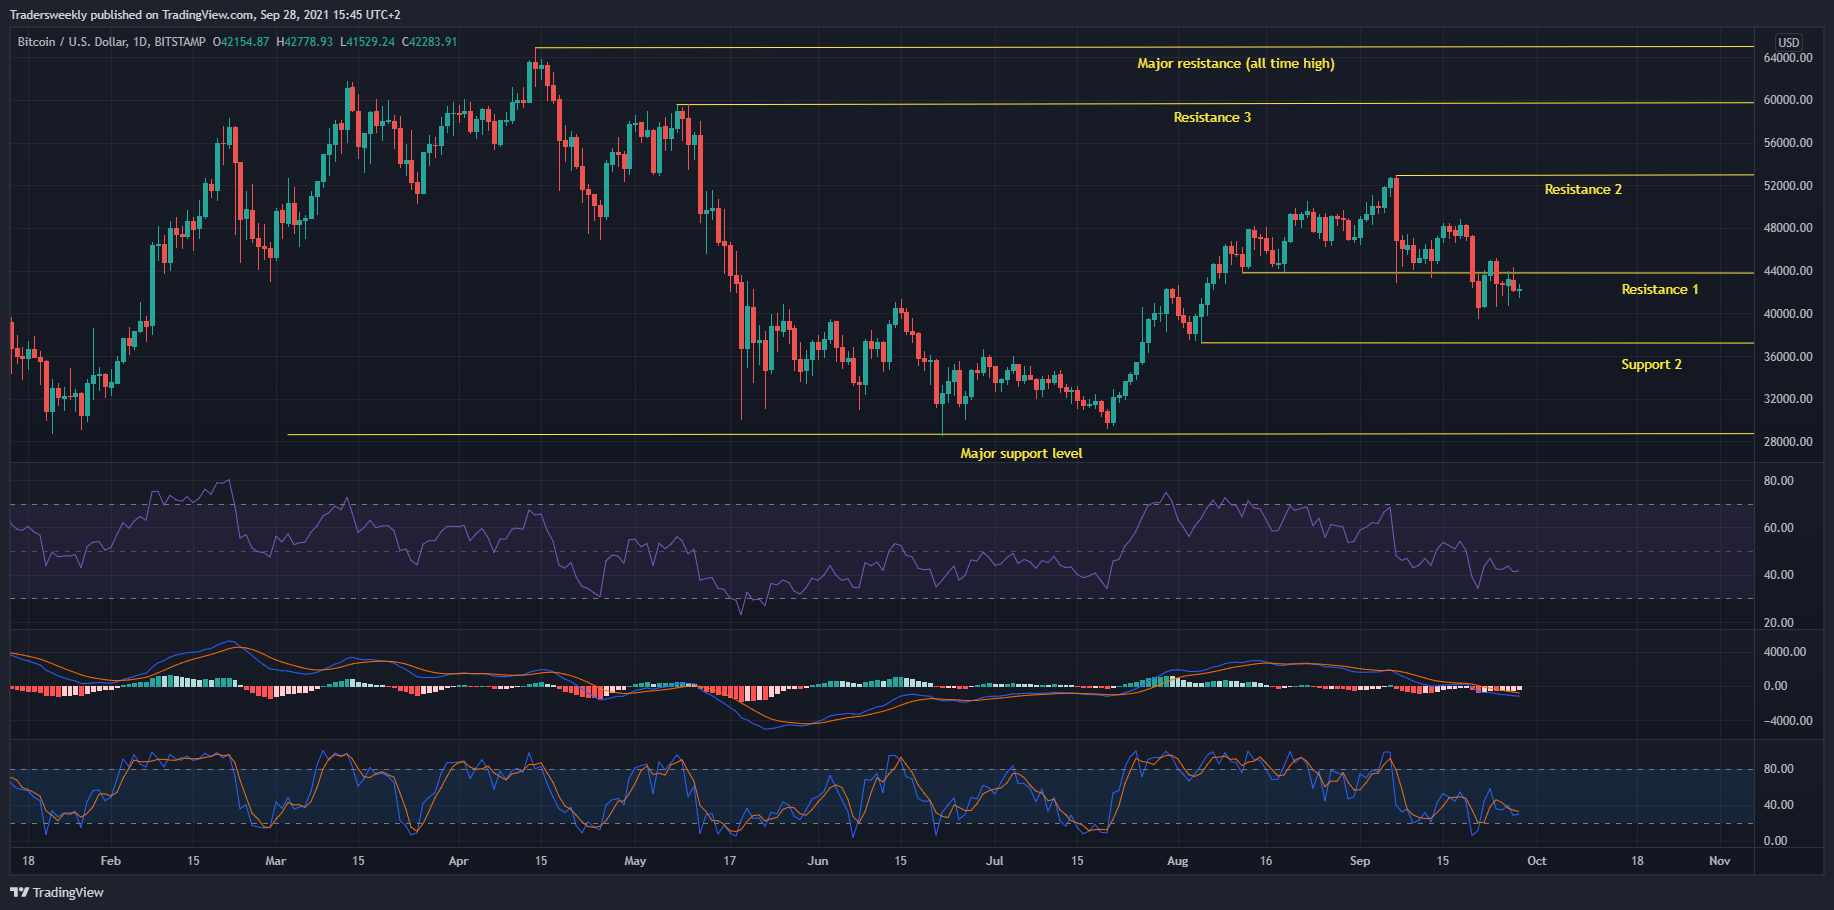The image size is (1834, 910).
Task: Click the 36000.00 price axis label
Action: pos(1788,357)
